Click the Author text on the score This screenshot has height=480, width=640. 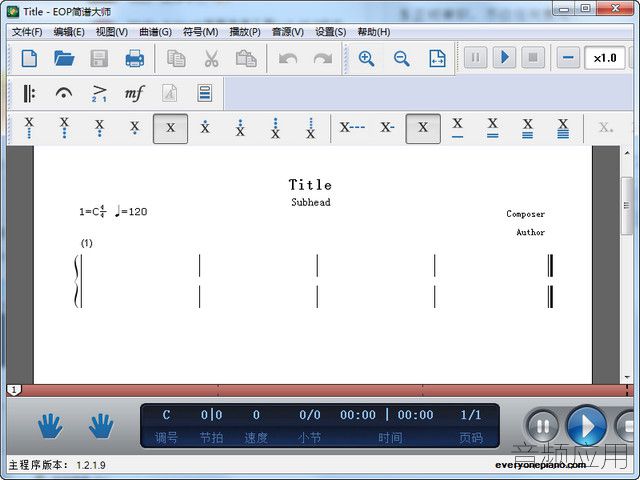click(530, 232)
